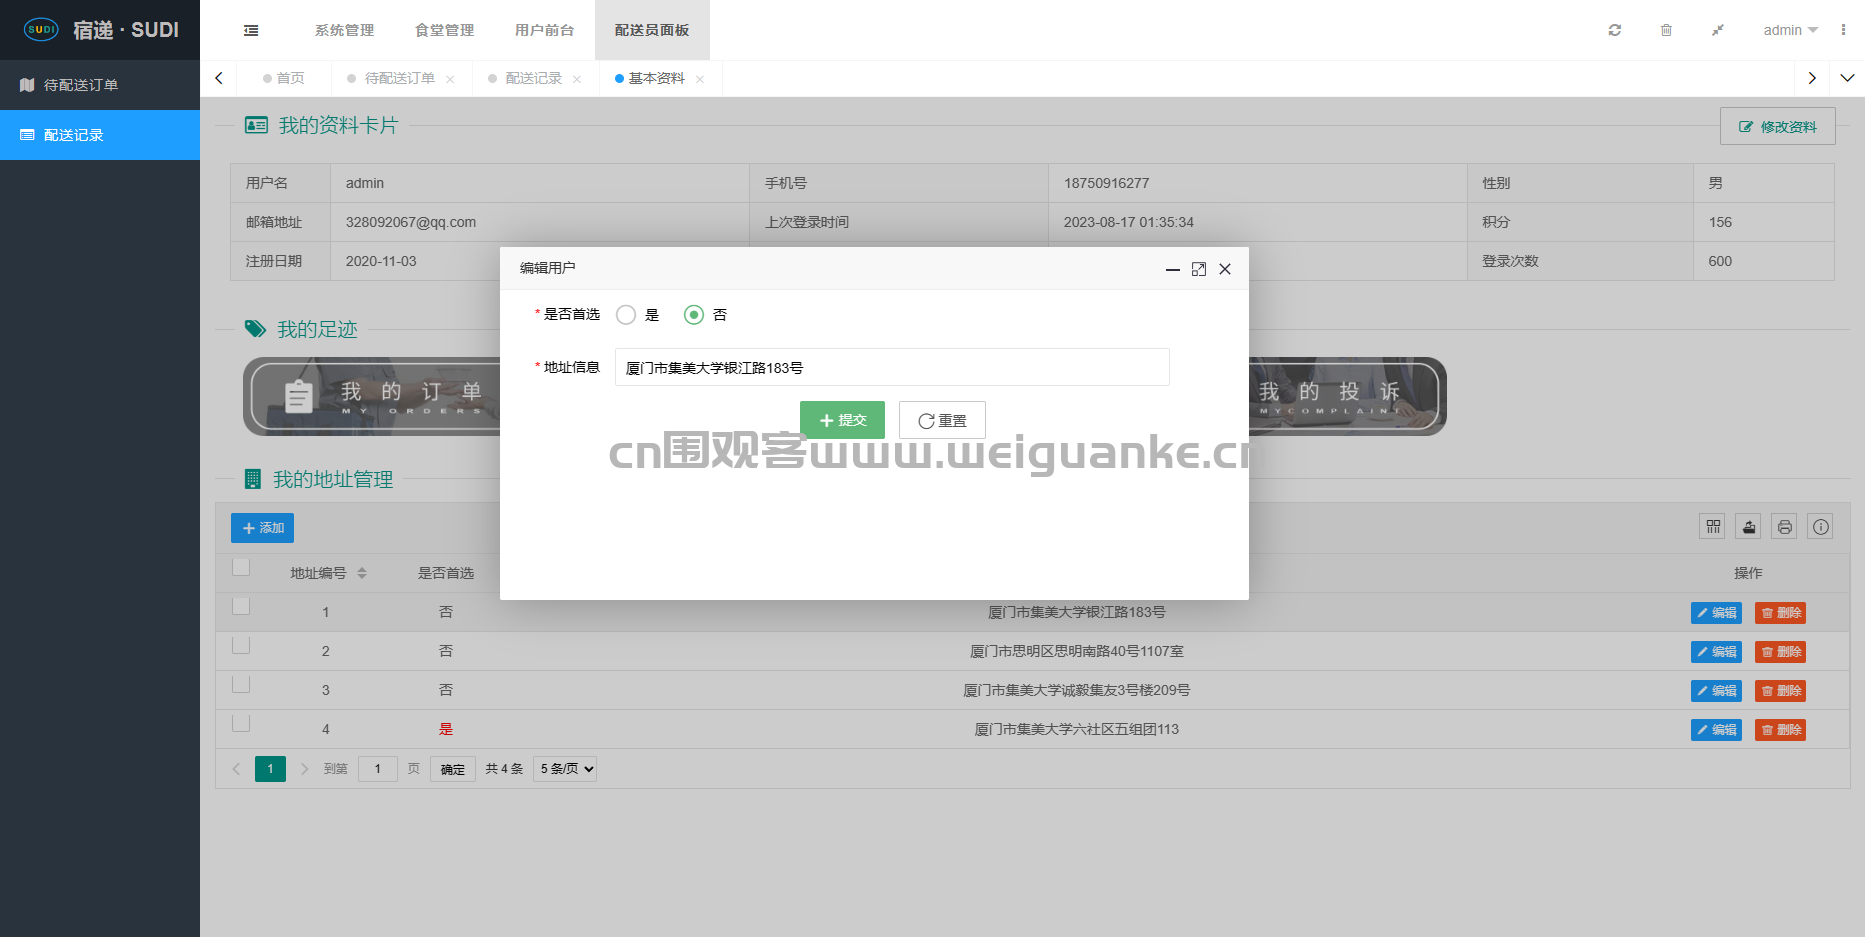1865x937 pixels.
Task: Close the 基本资料 tab
Action: click(x=700, y=79)
